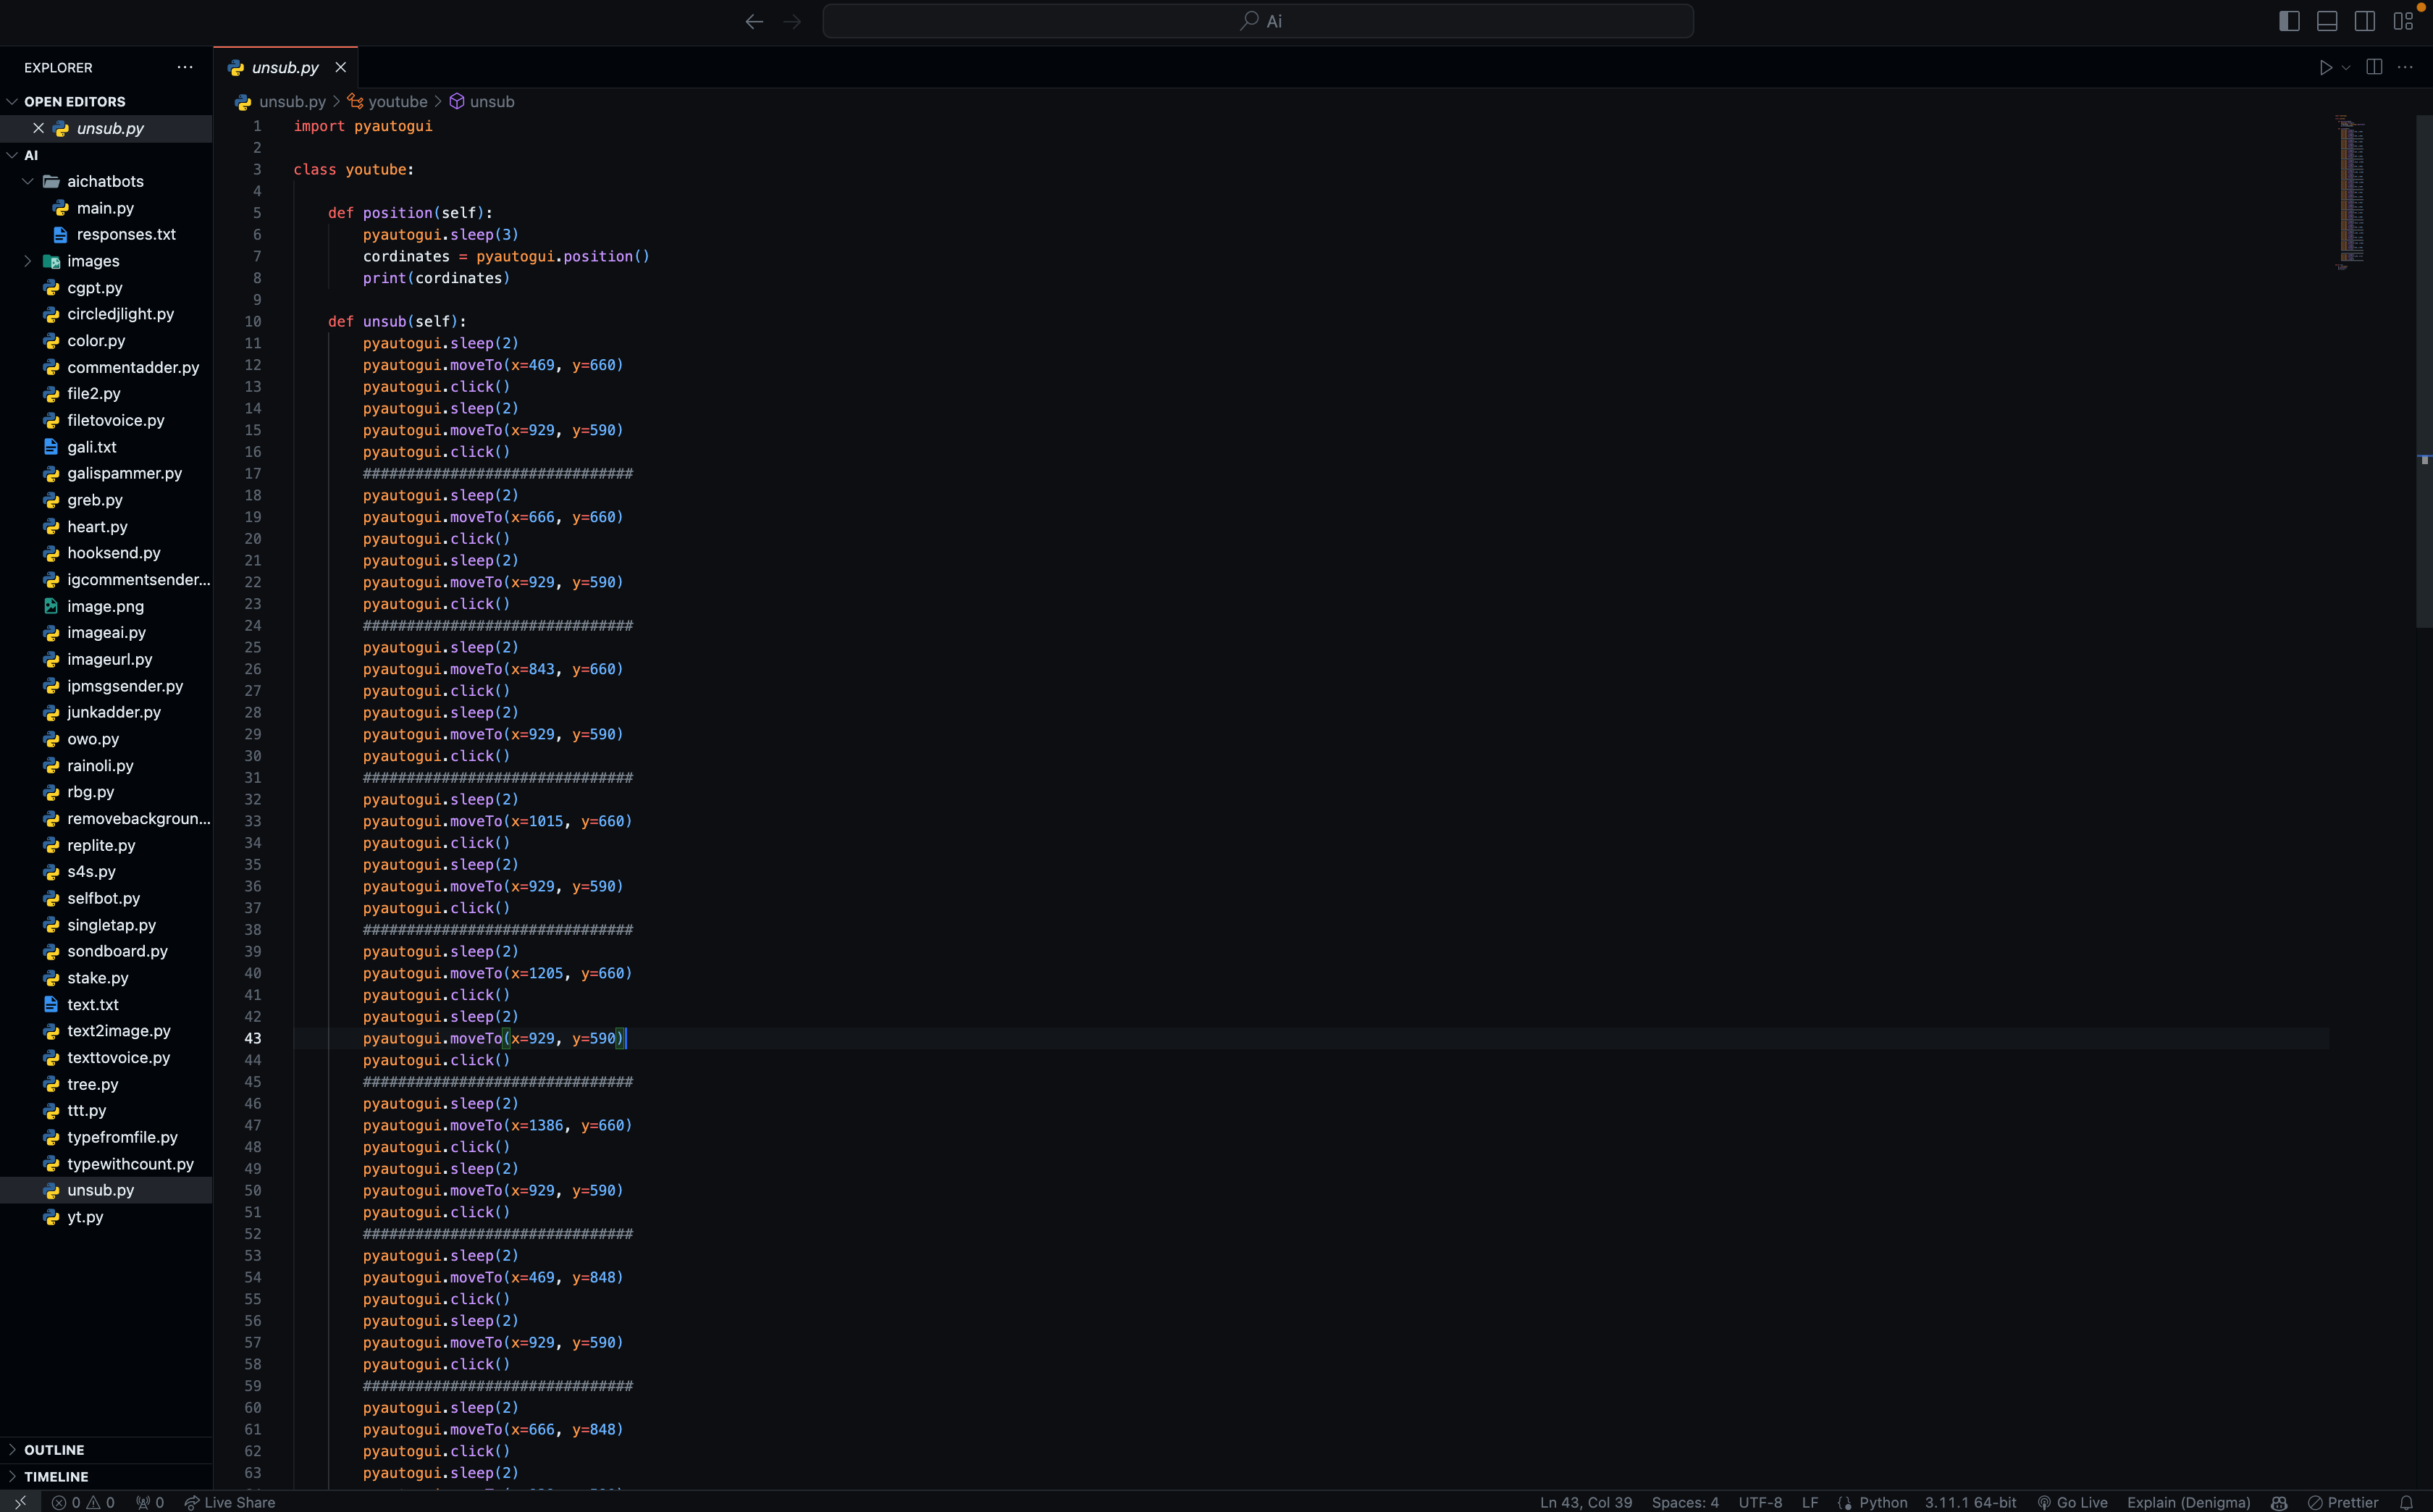
Task: Collapse the aichatbots folder
Action: [x=28, y=181]
